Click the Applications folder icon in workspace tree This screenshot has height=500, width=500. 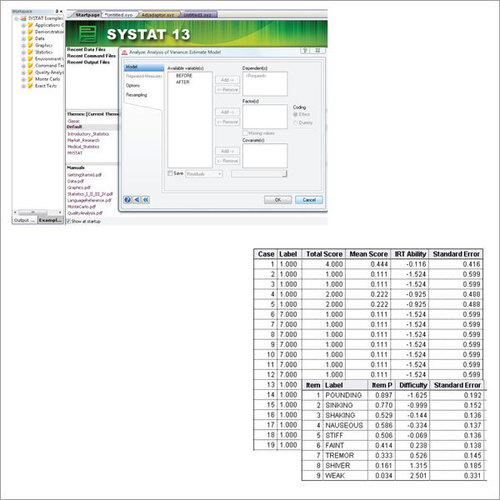[30, 25]
